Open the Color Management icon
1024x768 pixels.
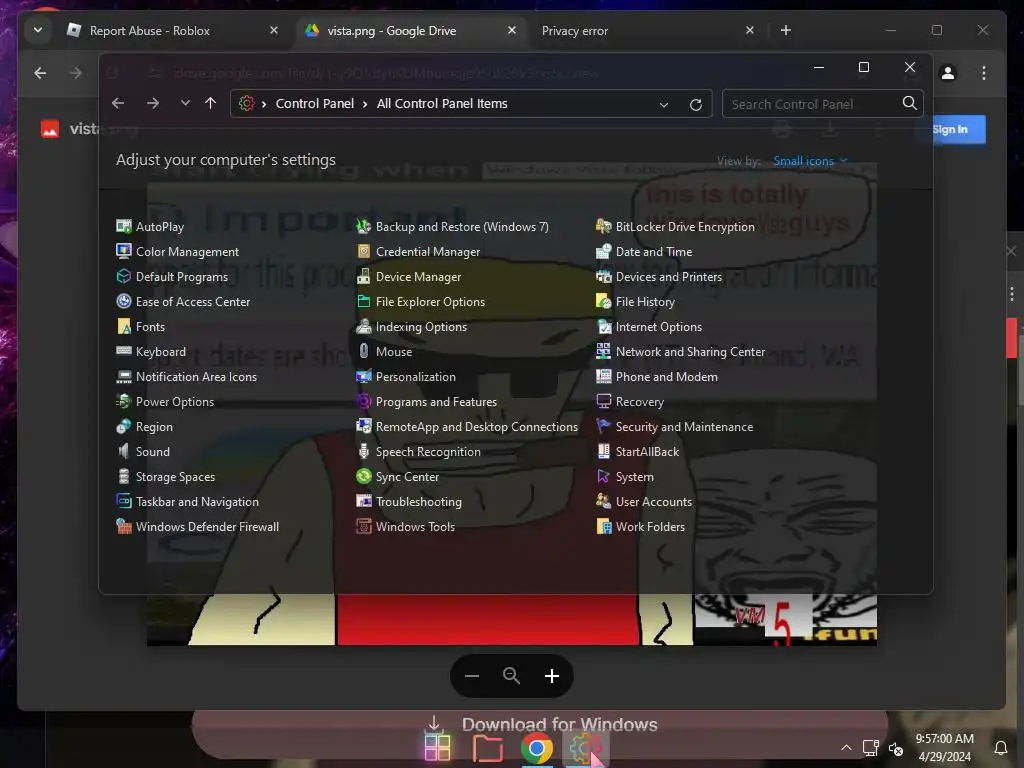coord(123,251)
